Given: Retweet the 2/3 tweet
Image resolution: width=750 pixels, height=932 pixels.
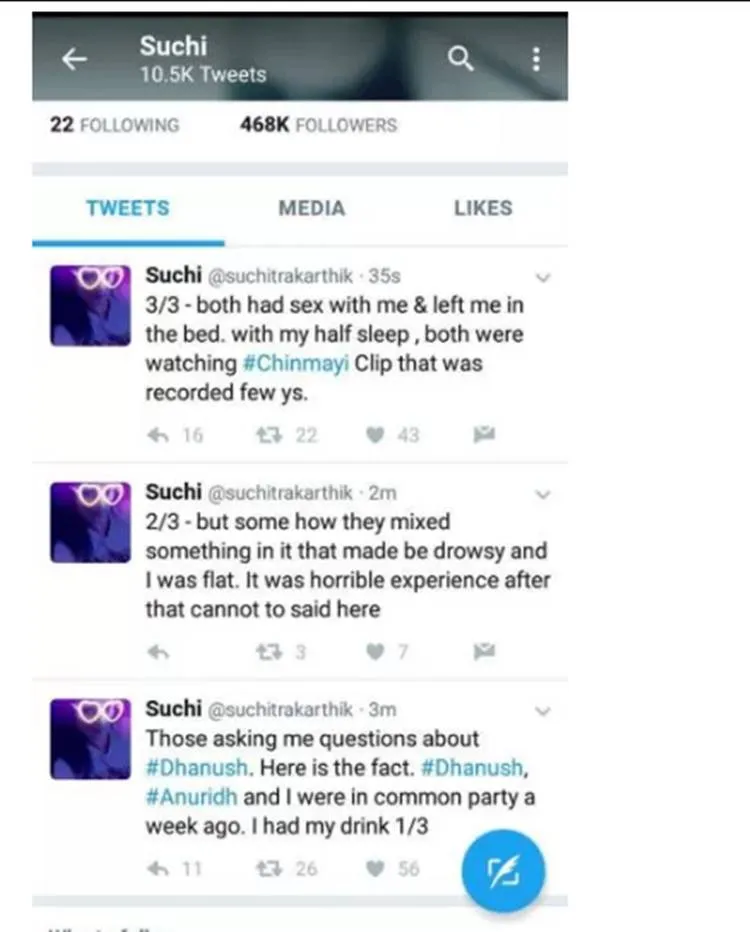Looking at the screenshot, I should point(268,652).
